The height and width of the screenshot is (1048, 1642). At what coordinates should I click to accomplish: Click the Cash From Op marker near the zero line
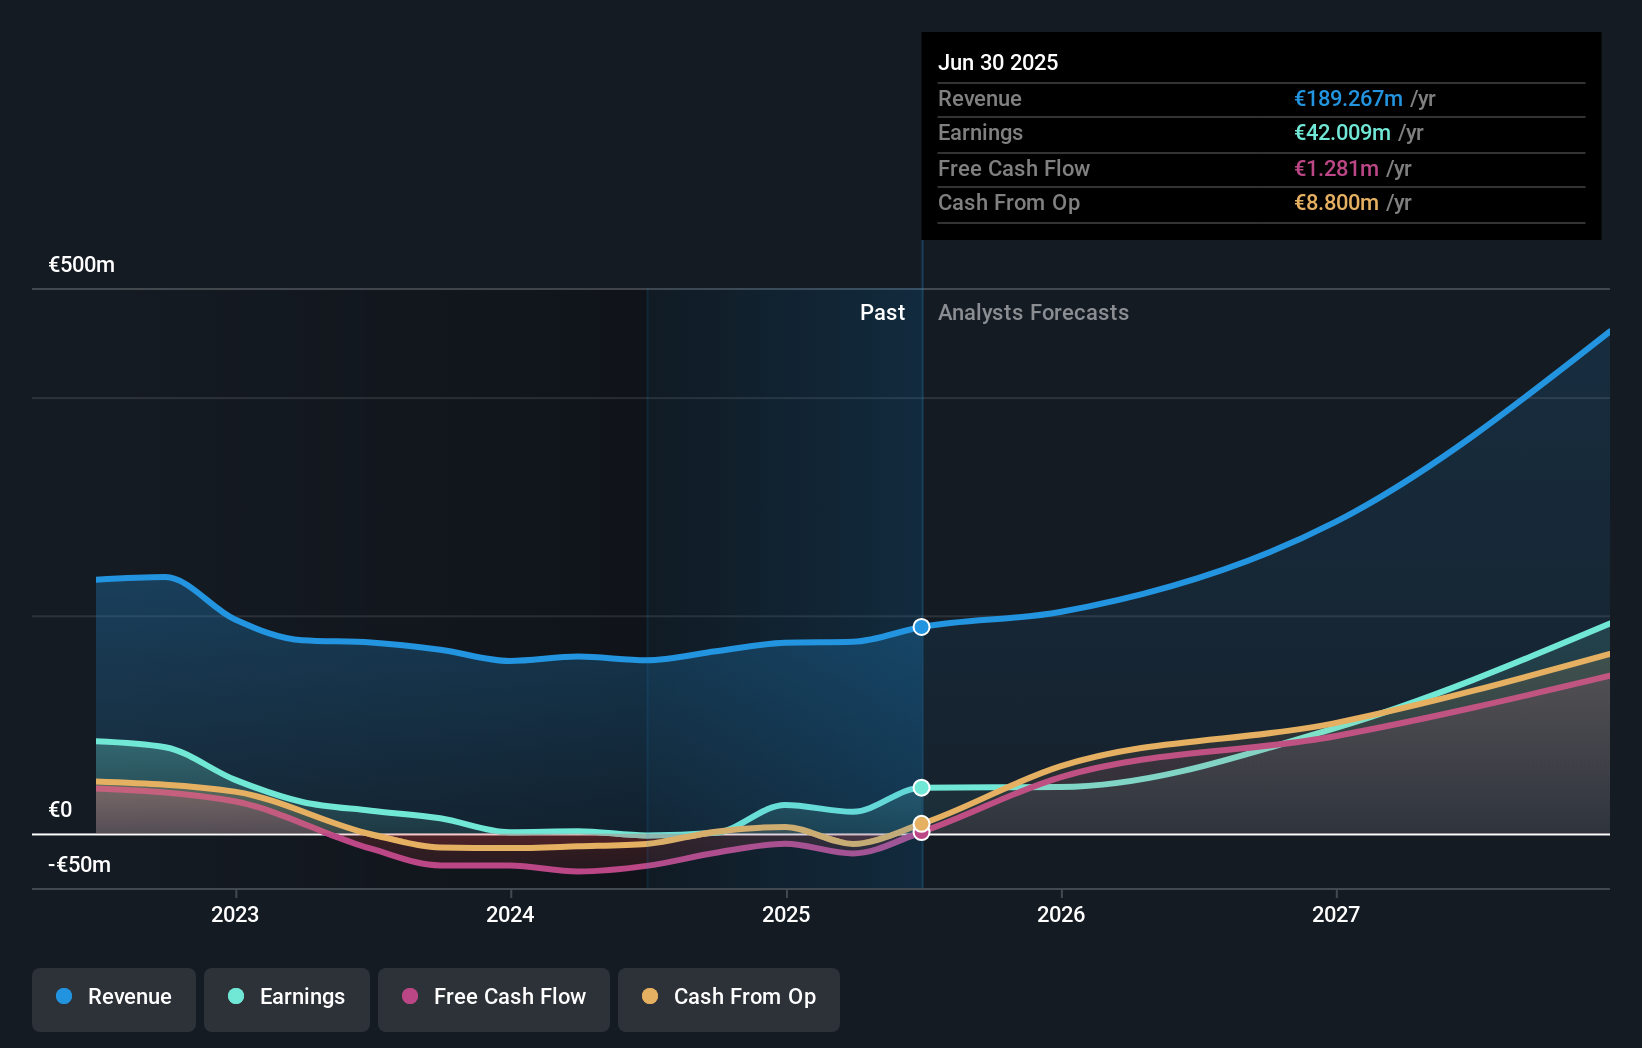tap(921, 822)
